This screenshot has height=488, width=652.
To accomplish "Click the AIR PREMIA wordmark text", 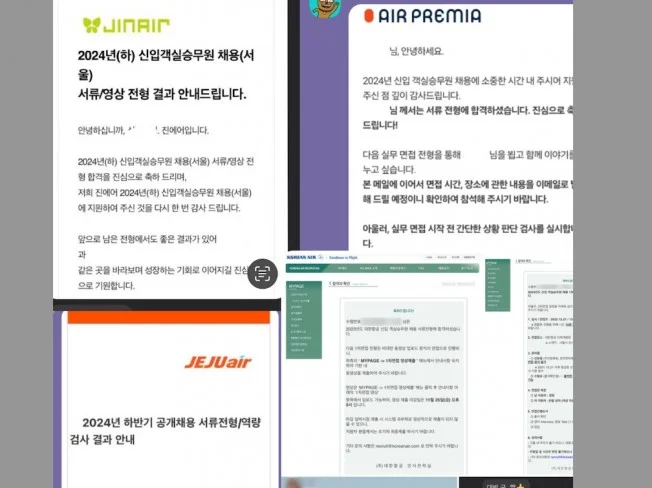I will point(433,16).
